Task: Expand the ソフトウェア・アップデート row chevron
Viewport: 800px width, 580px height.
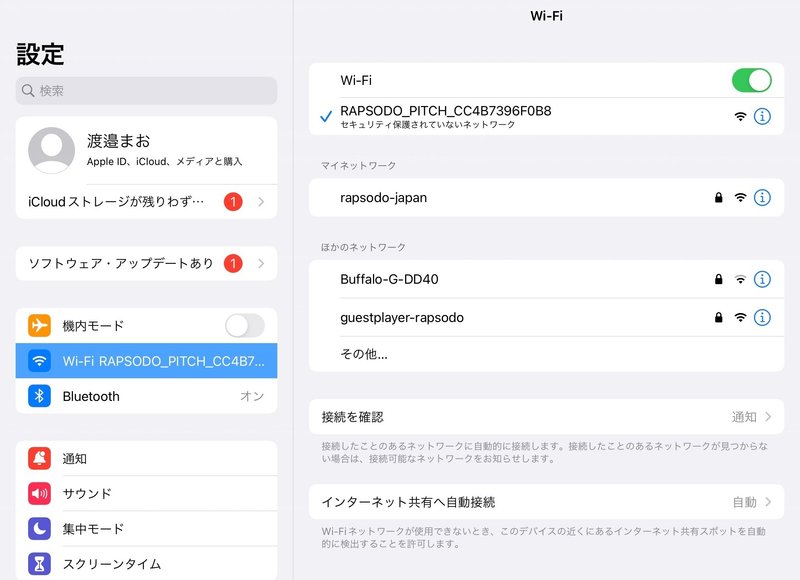Action: tap(261, 263)
